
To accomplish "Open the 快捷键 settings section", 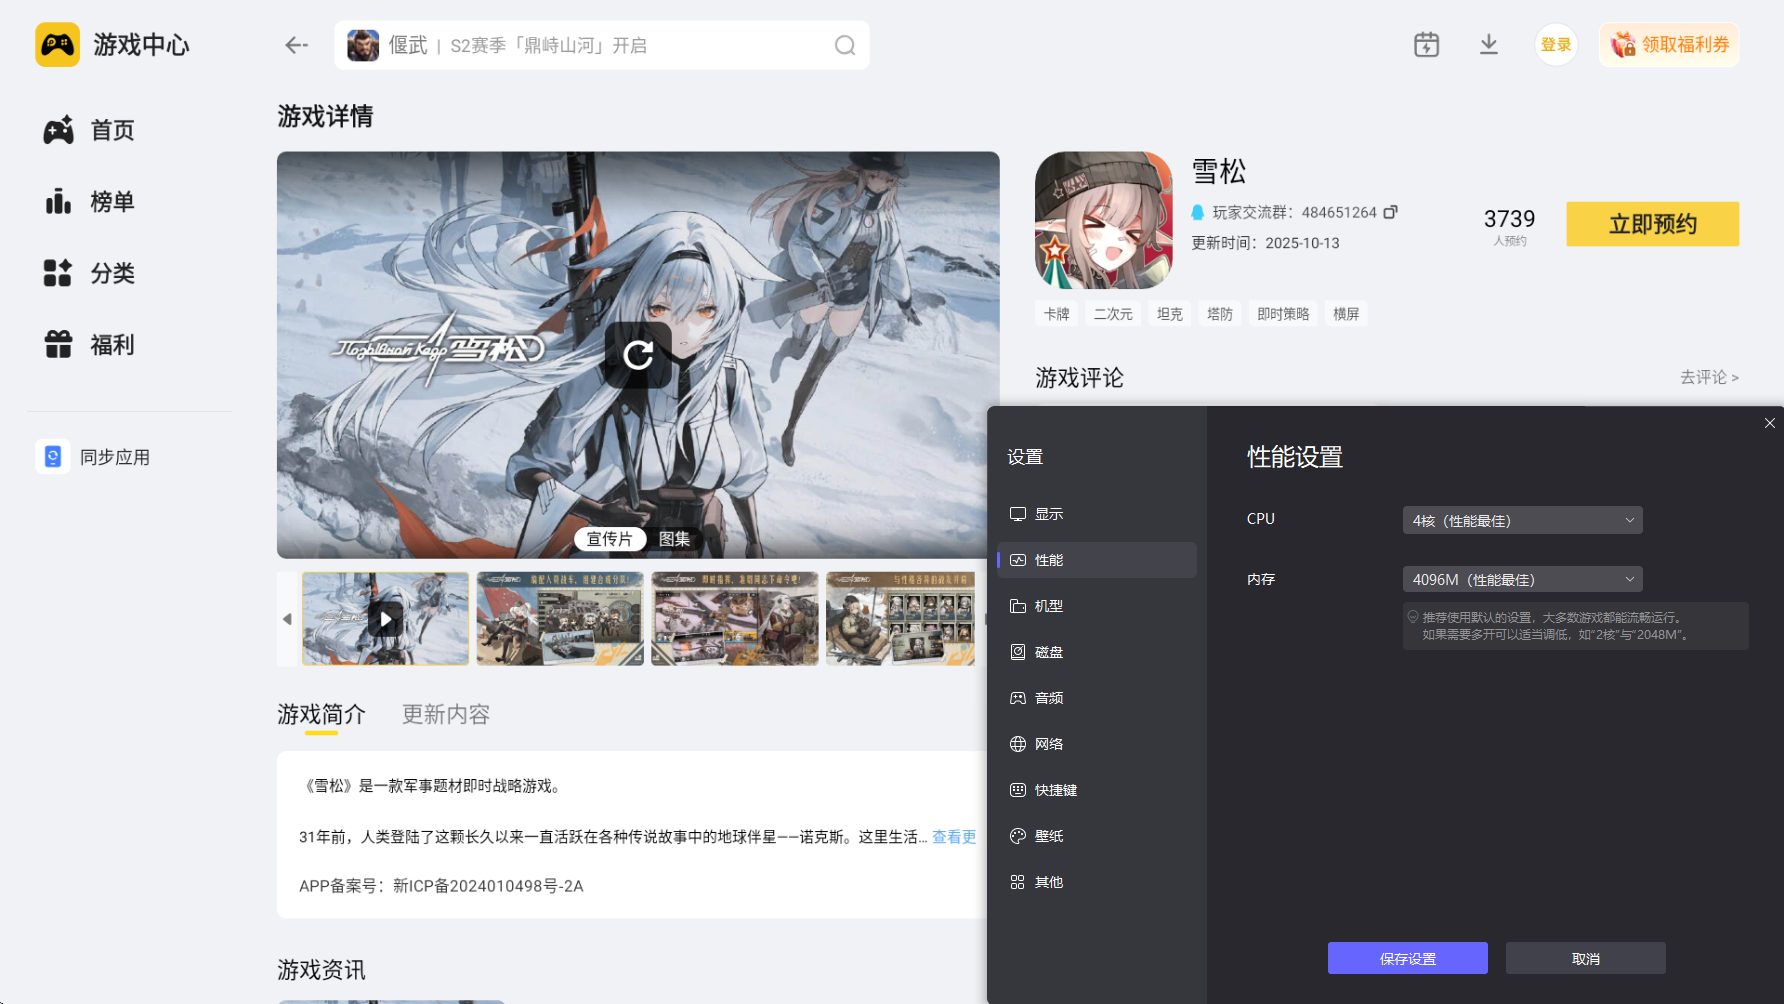I will (x=1055, y=789).
